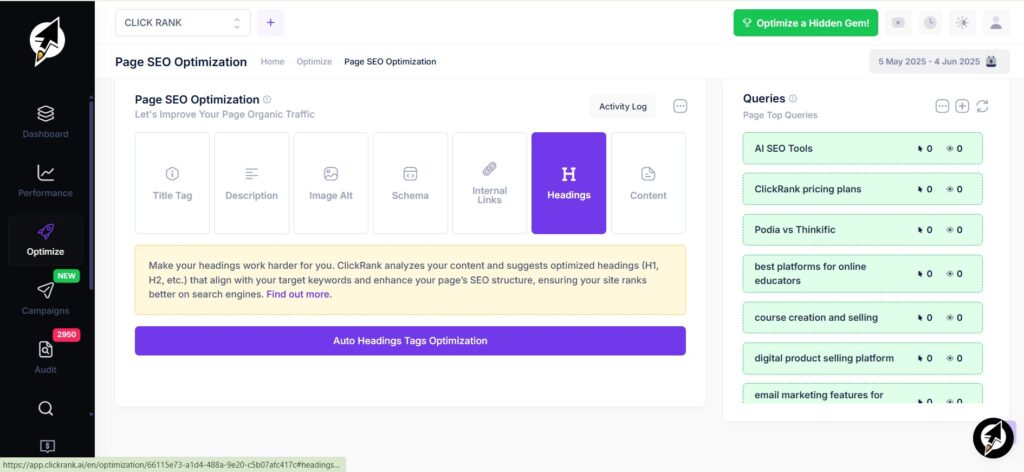Switch to the Description tab
Image resolution: width=1024 pixels, height=472 pixels.
[251, 183]
